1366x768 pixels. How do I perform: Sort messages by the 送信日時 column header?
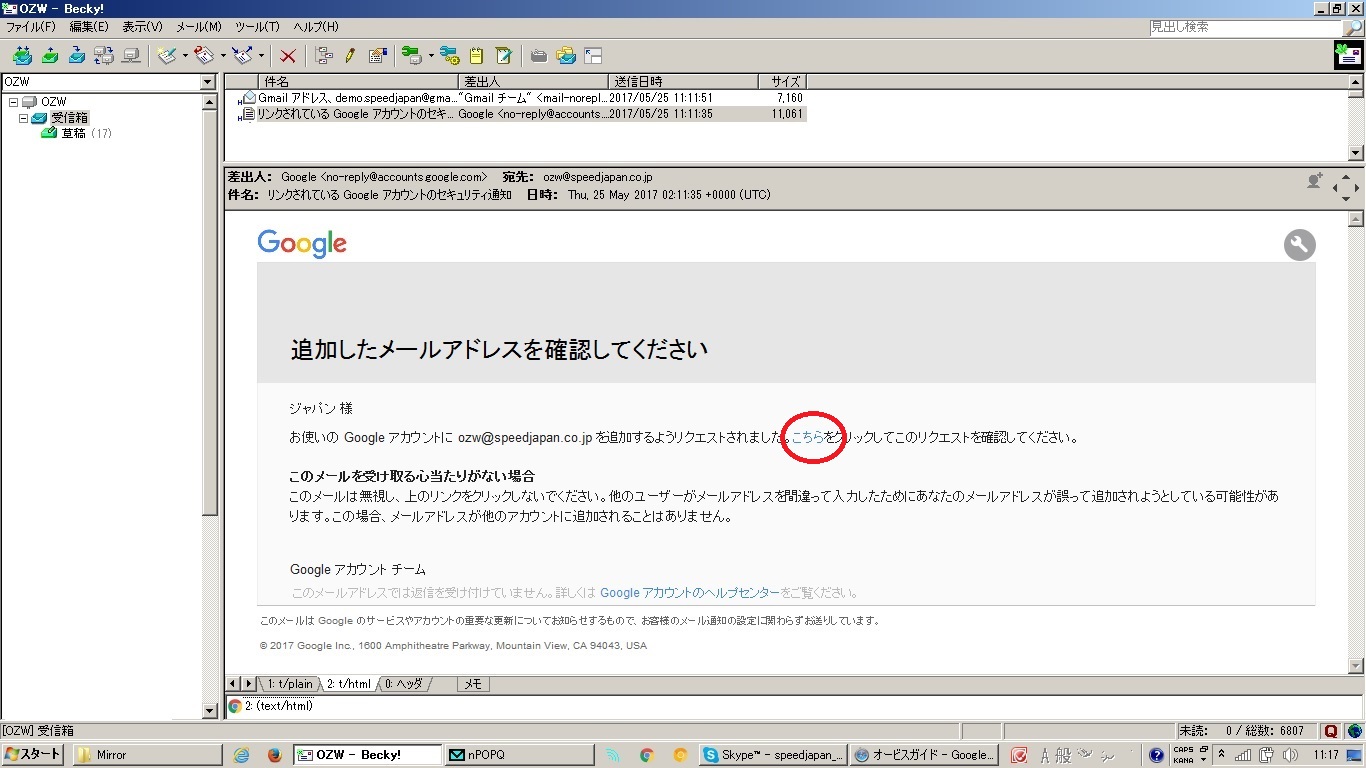(x=683, y=81)
